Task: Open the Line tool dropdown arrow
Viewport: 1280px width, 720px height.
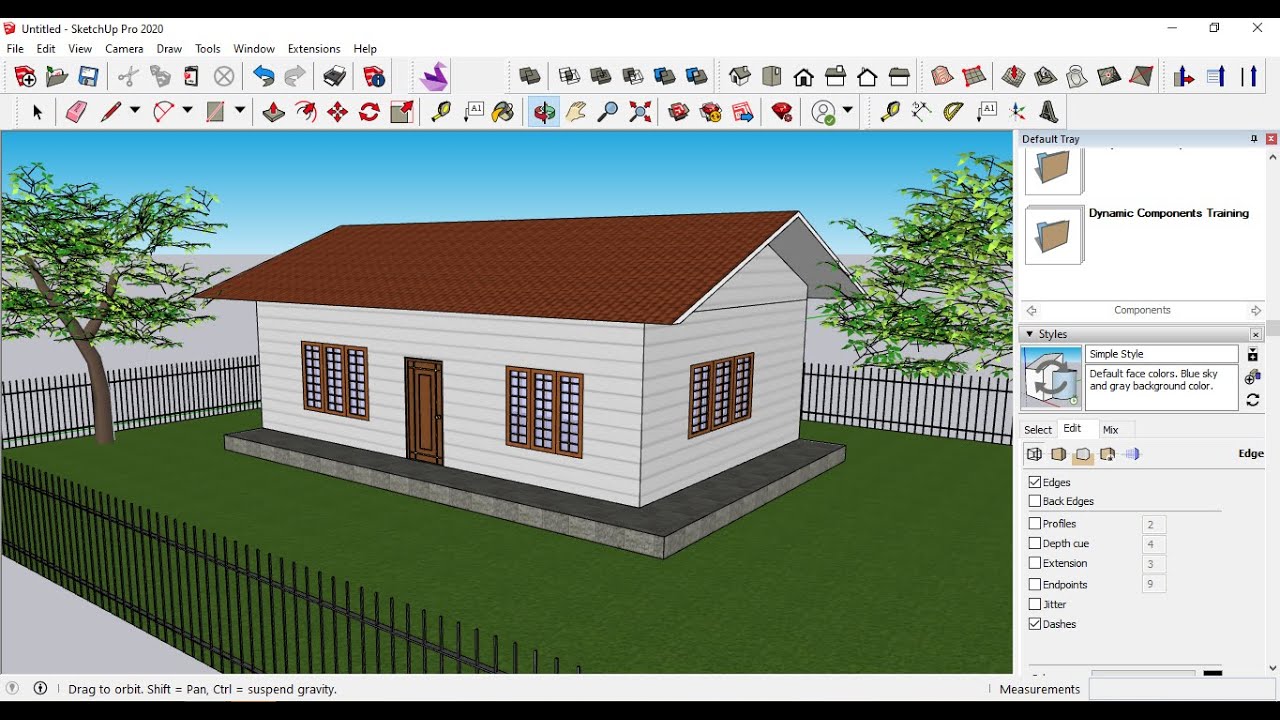Action: [x=135, y=112]
